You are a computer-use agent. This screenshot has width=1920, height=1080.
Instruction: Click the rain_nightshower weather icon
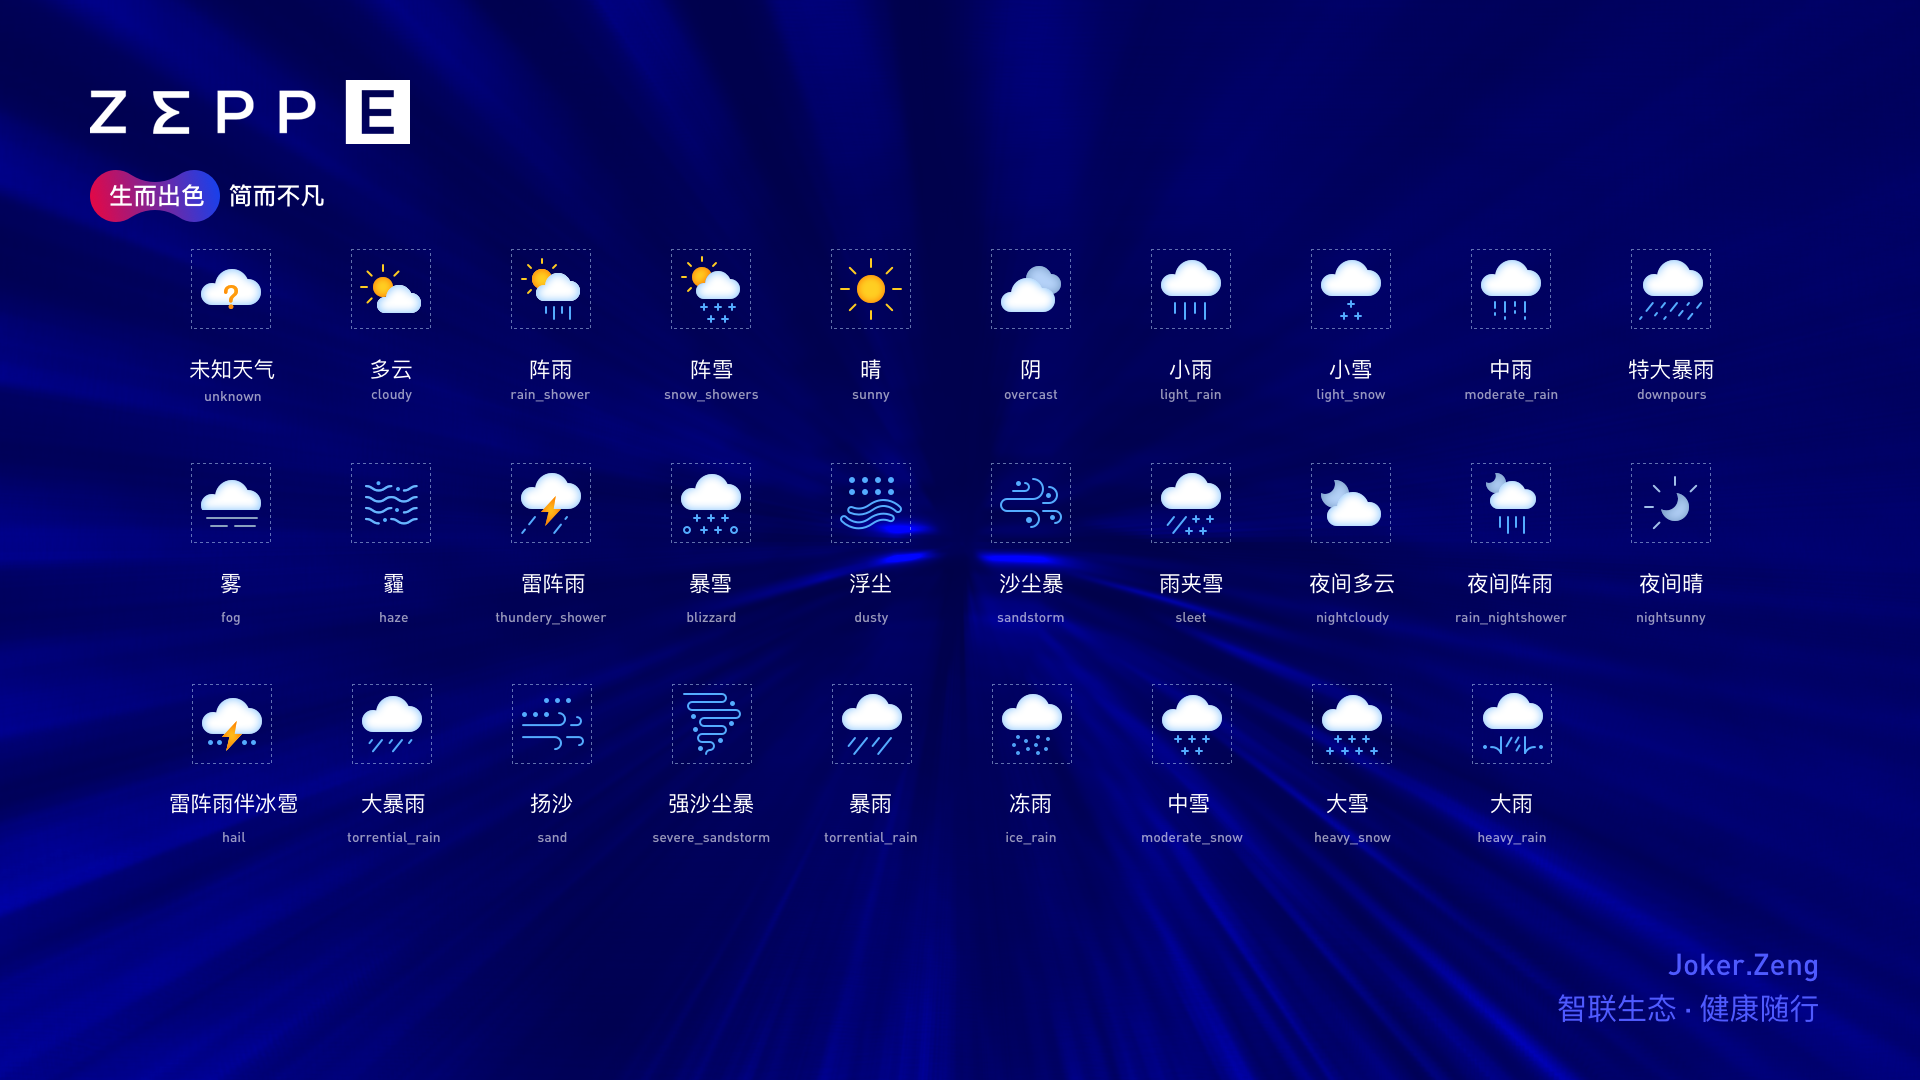[1511, 503]
